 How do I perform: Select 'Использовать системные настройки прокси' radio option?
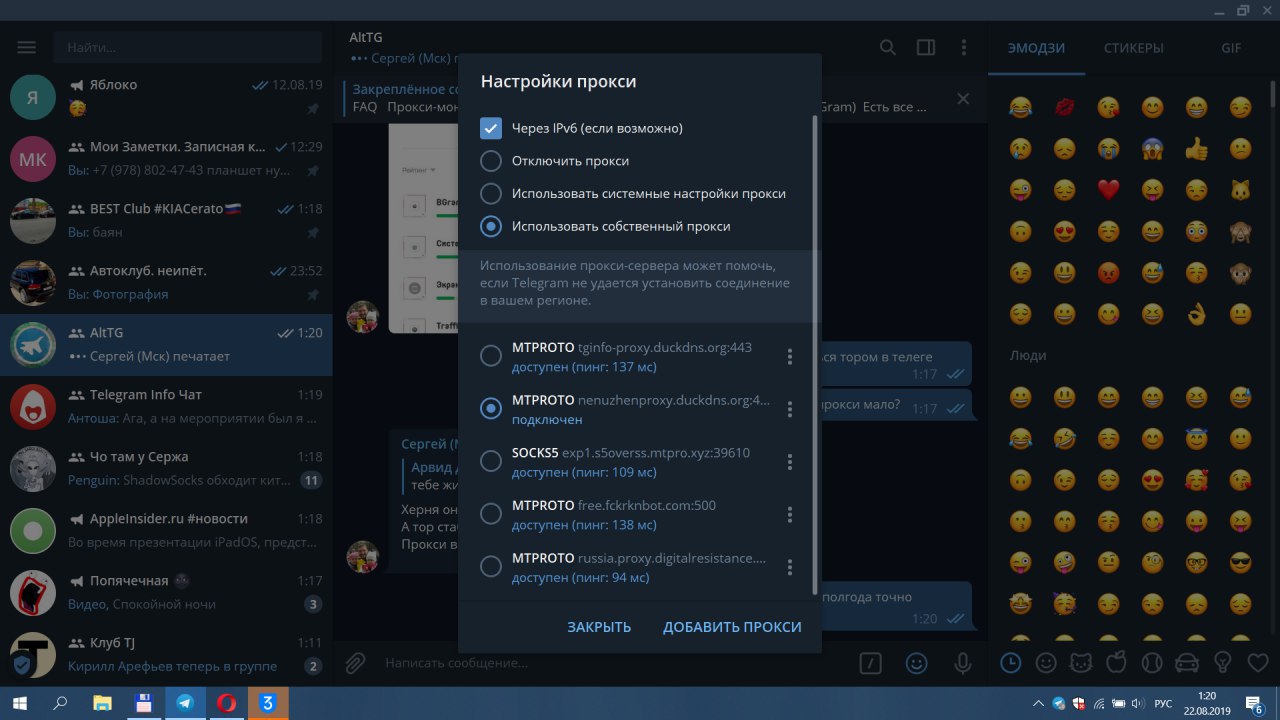pyautogui.click(x=491, y=193)
